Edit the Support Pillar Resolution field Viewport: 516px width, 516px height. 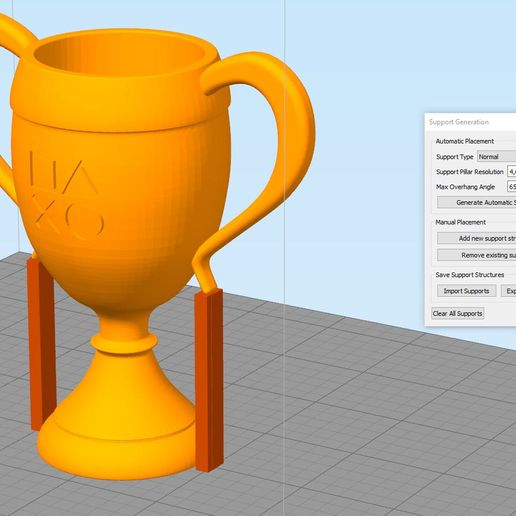point(511,171)
